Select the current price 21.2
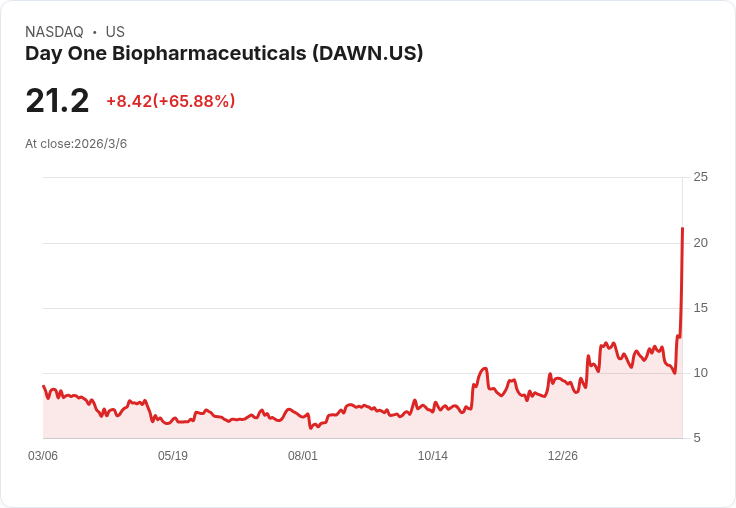This screenshot has width=736, height=508. [57, 101]
